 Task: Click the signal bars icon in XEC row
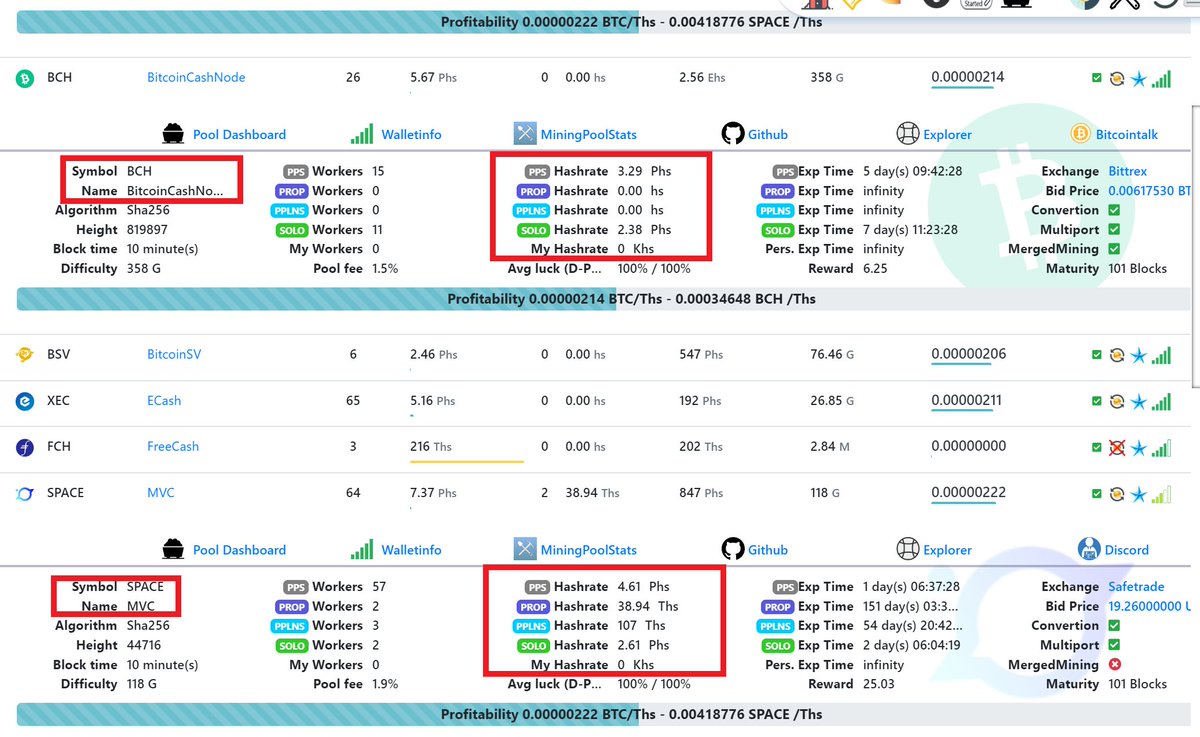pos(1161,401)
